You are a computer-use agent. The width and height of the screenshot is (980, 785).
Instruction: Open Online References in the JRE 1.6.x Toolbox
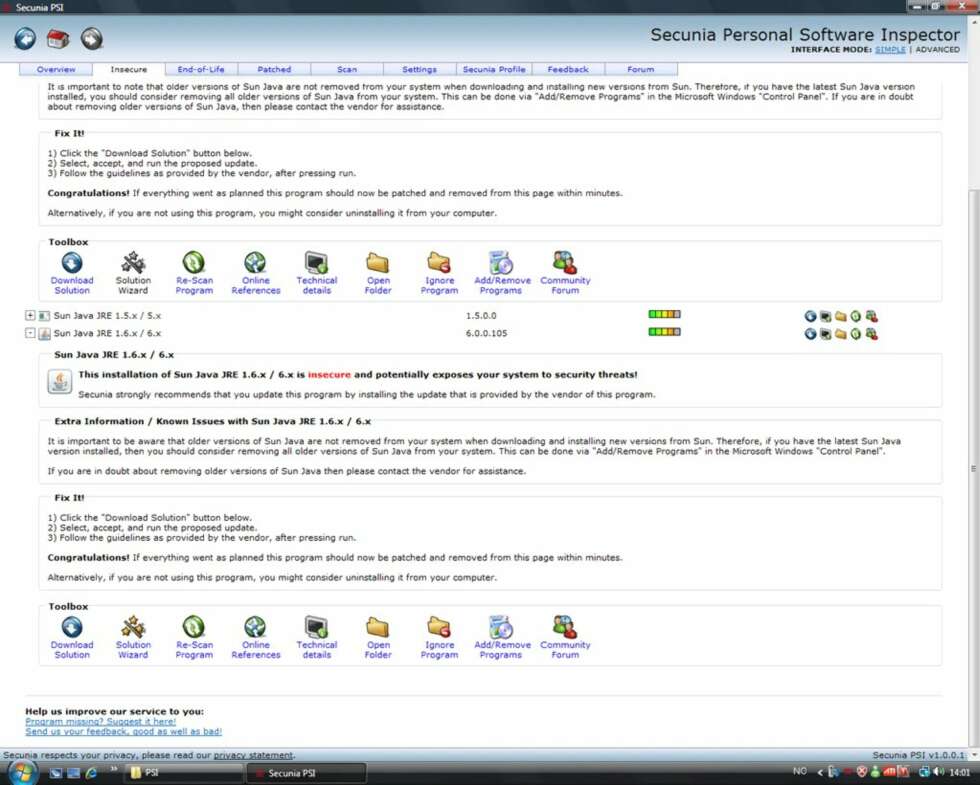(256, 638)
